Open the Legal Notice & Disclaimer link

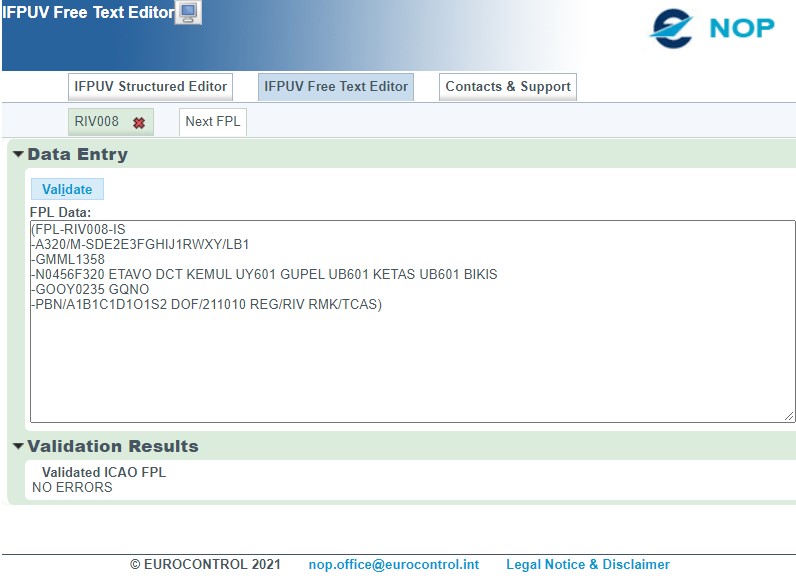[x=588, y=565]
